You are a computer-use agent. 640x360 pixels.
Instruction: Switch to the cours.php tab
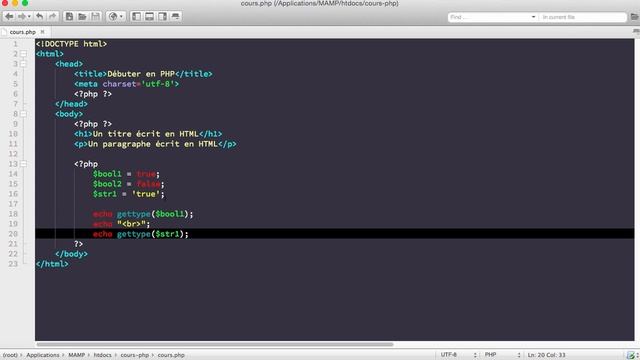(x=22, y=32)
